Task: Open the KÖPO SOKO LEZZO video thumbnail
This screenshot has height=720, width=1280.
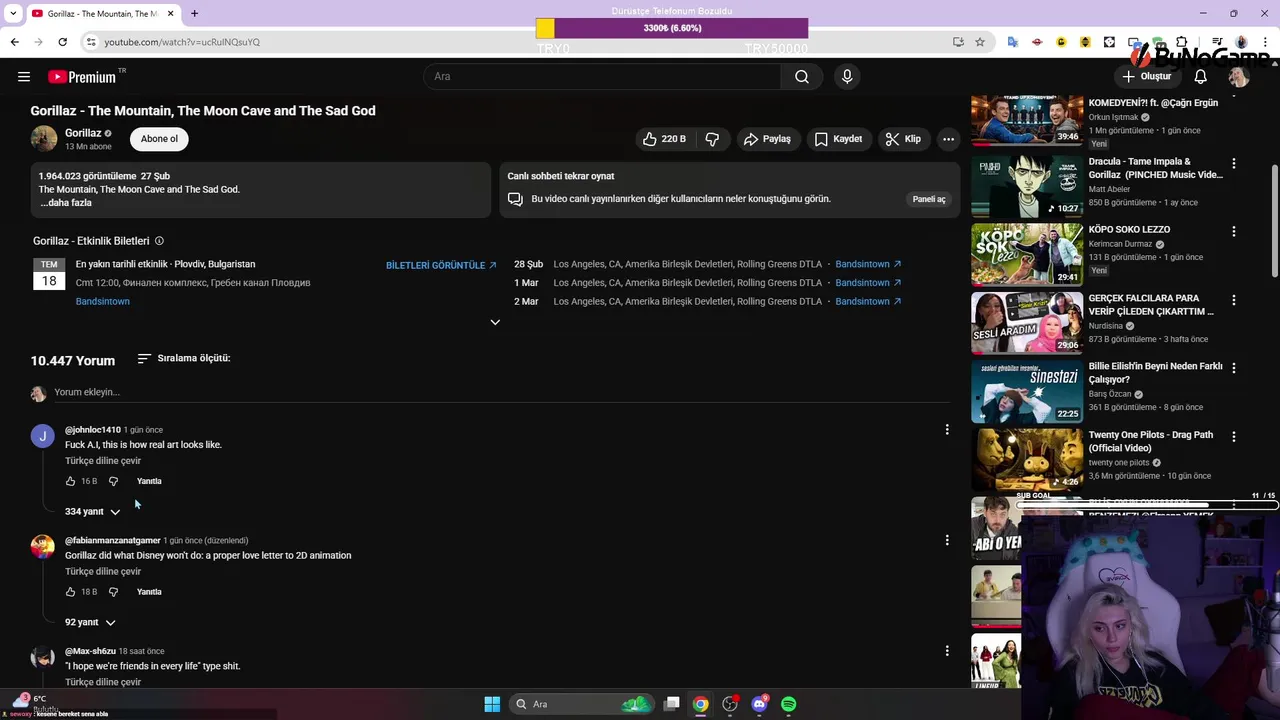Action: [x=1027, y=254]
